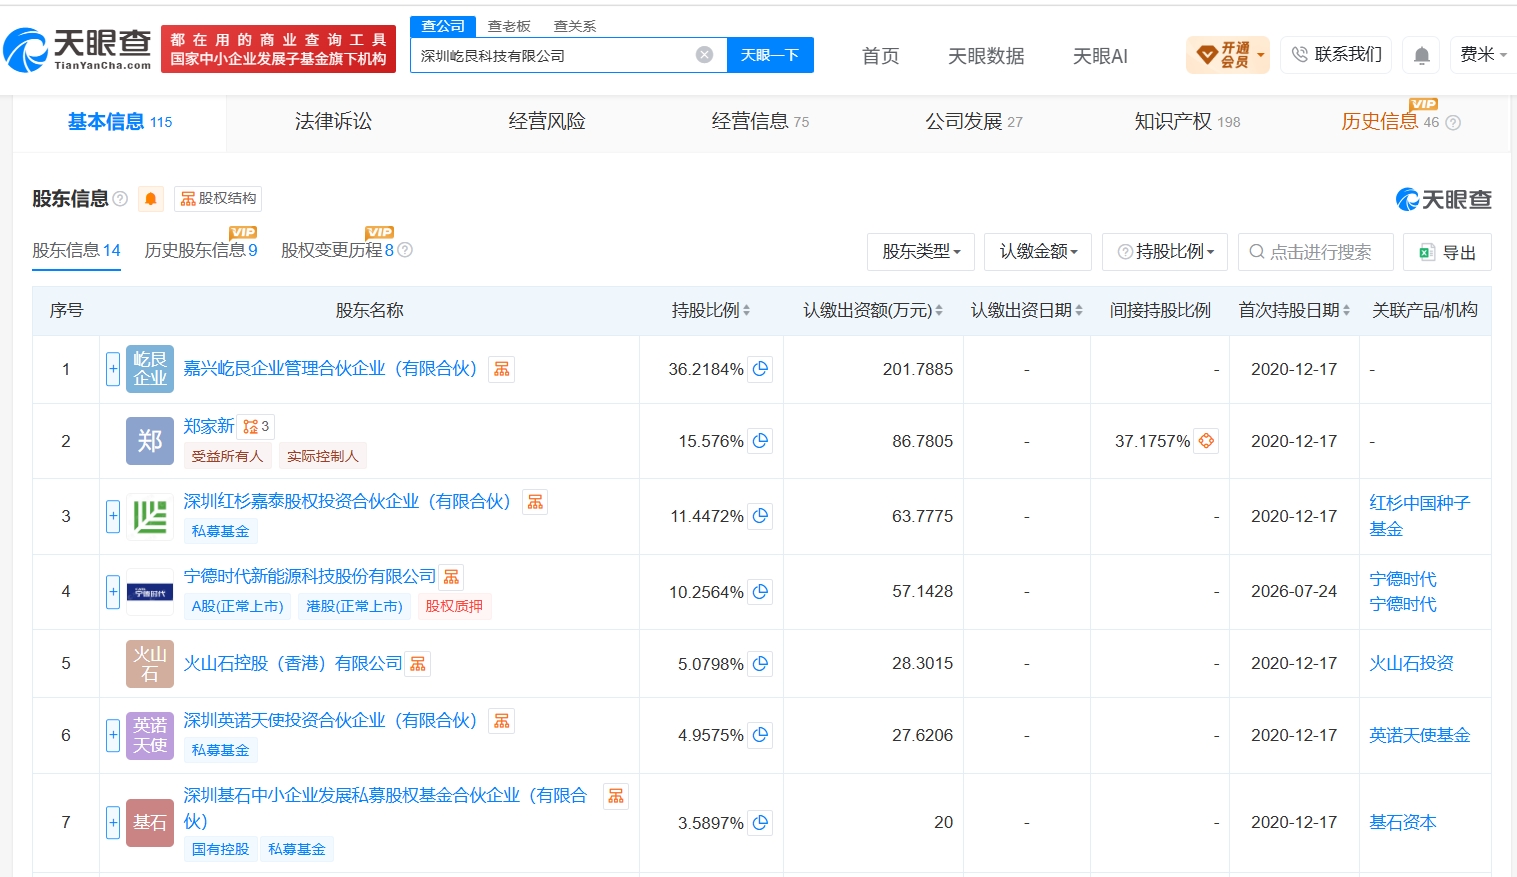This screenshot has width=1517, height=877.
Task: Open pie chart icon beside 10.2564% shareholding
Action: pos(760,592)
